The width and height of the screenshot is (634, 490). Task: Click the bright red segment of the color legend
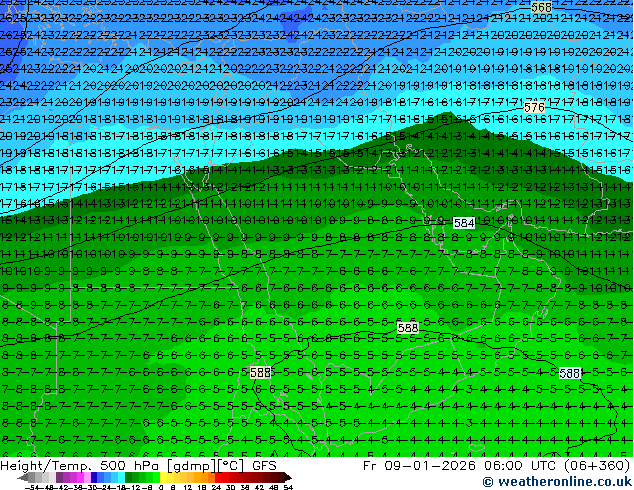tap(219, 477)
